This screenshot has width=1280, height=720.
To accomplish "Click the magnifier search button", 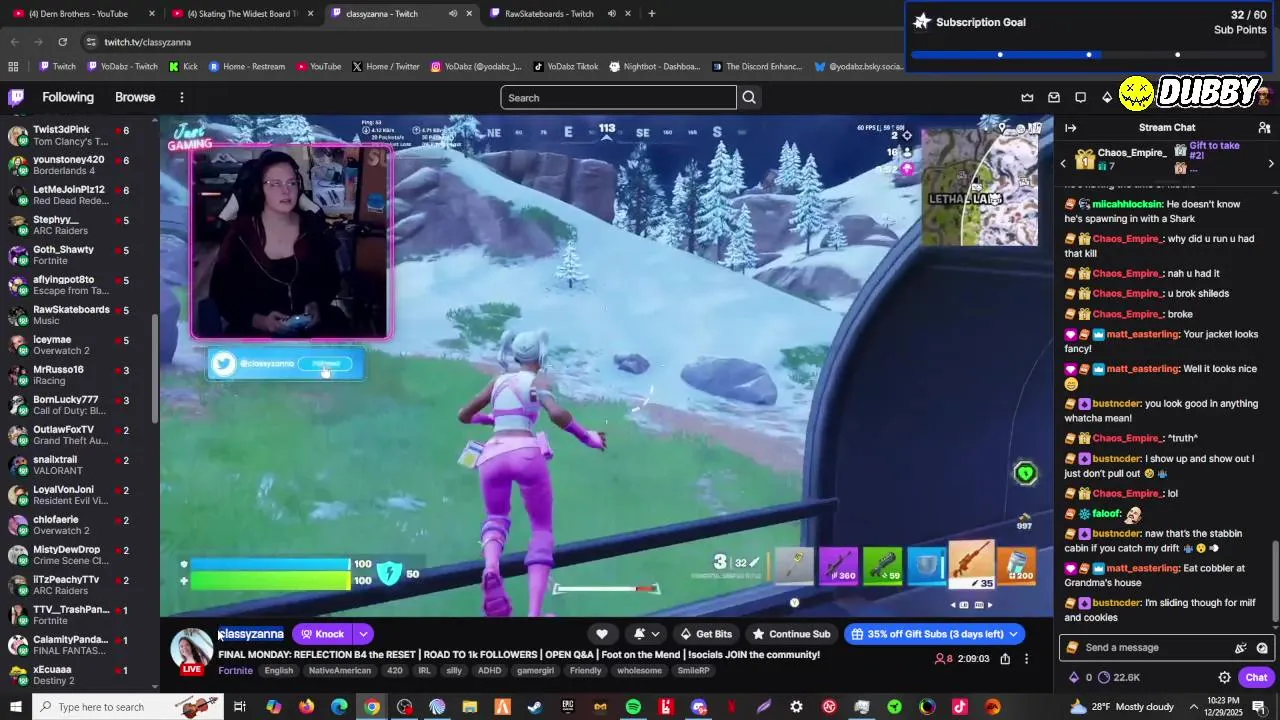I will (749, 97).
